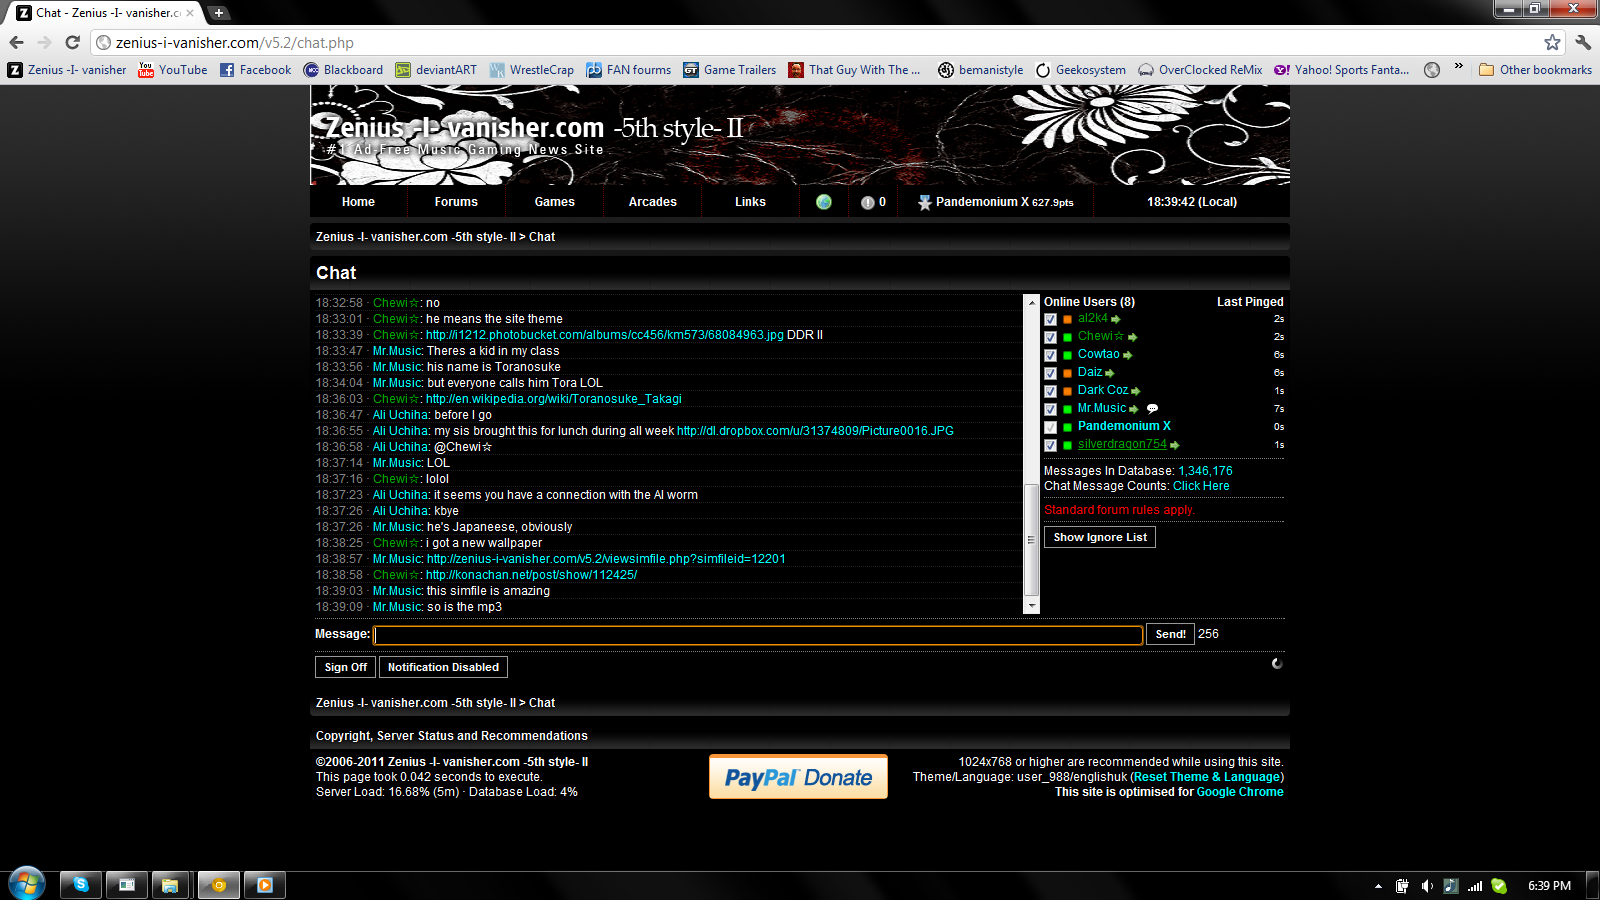
Task: Click the green arrow icon beside Mr.Music
Action: coord(1134,409)
